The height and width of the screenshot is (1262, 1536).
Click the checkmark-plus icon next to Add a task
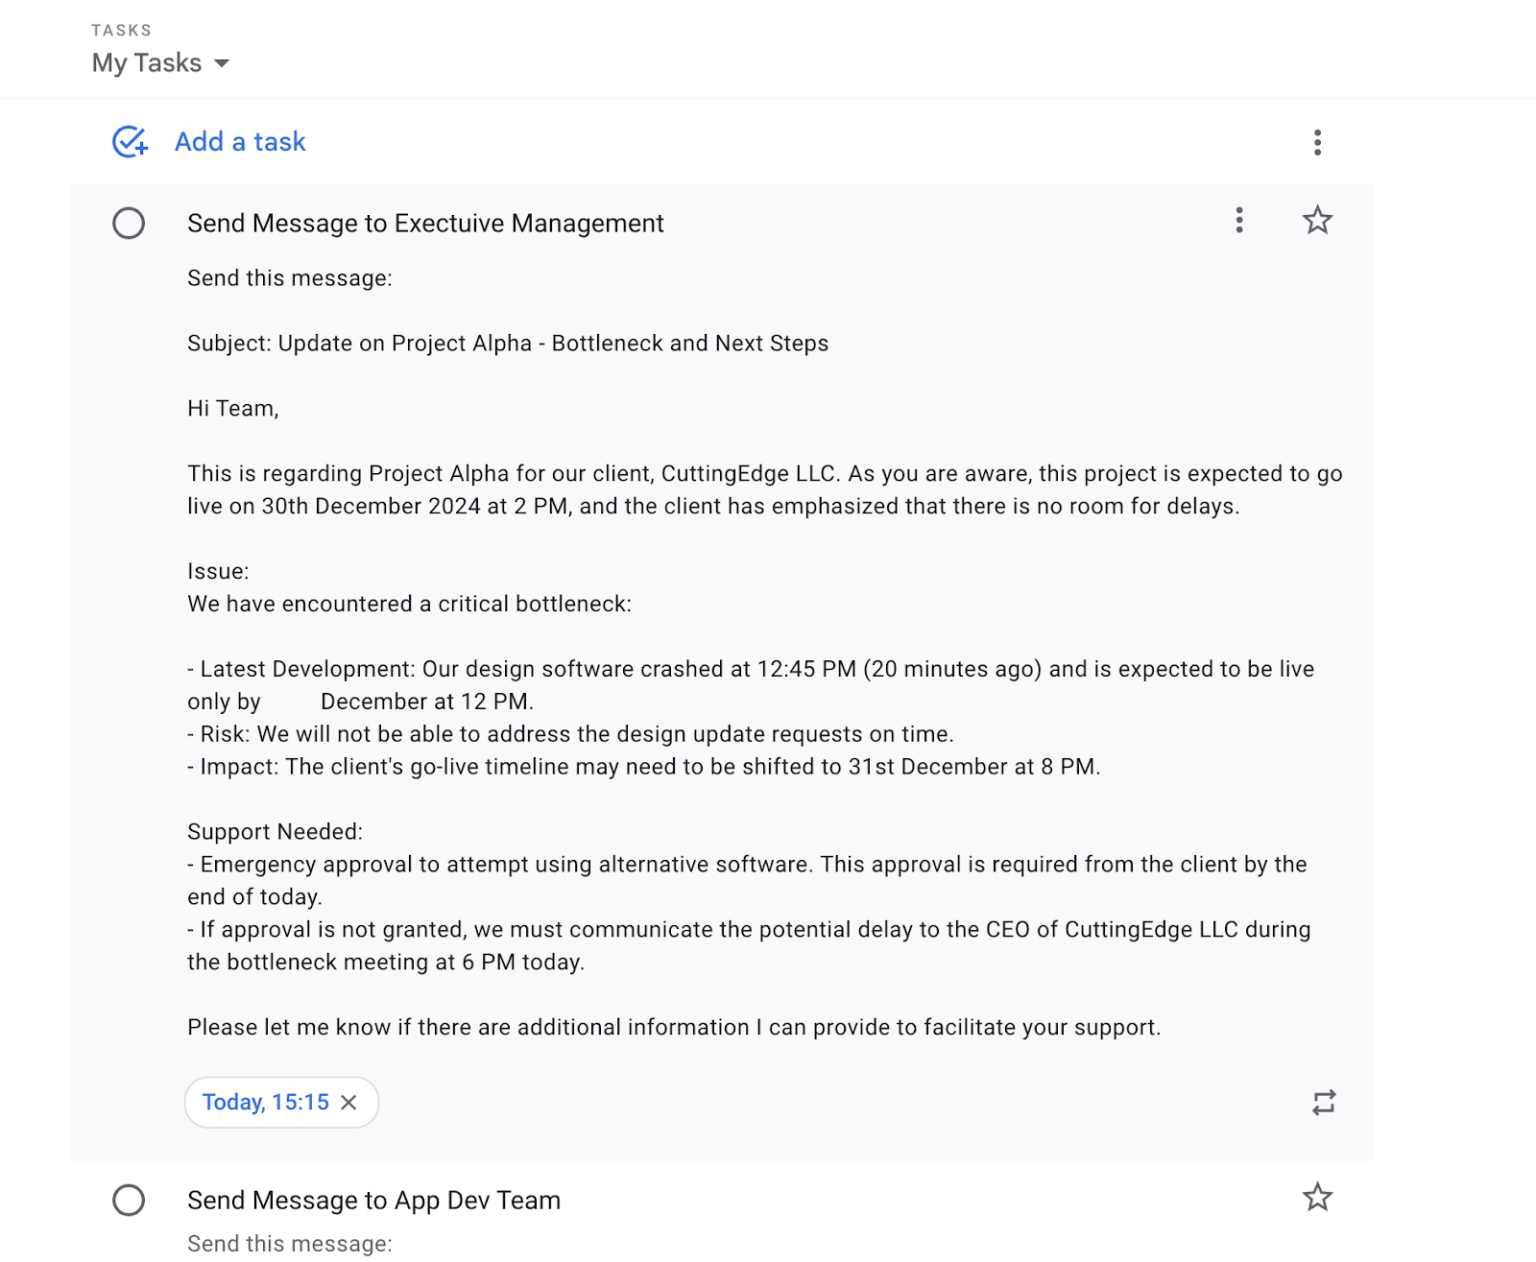coord(129,142)
